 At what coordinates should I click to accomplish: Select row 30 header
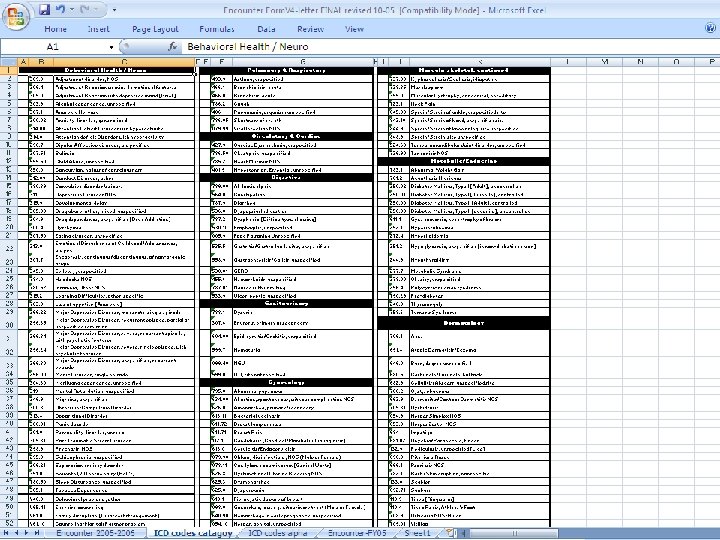(9, 324)
